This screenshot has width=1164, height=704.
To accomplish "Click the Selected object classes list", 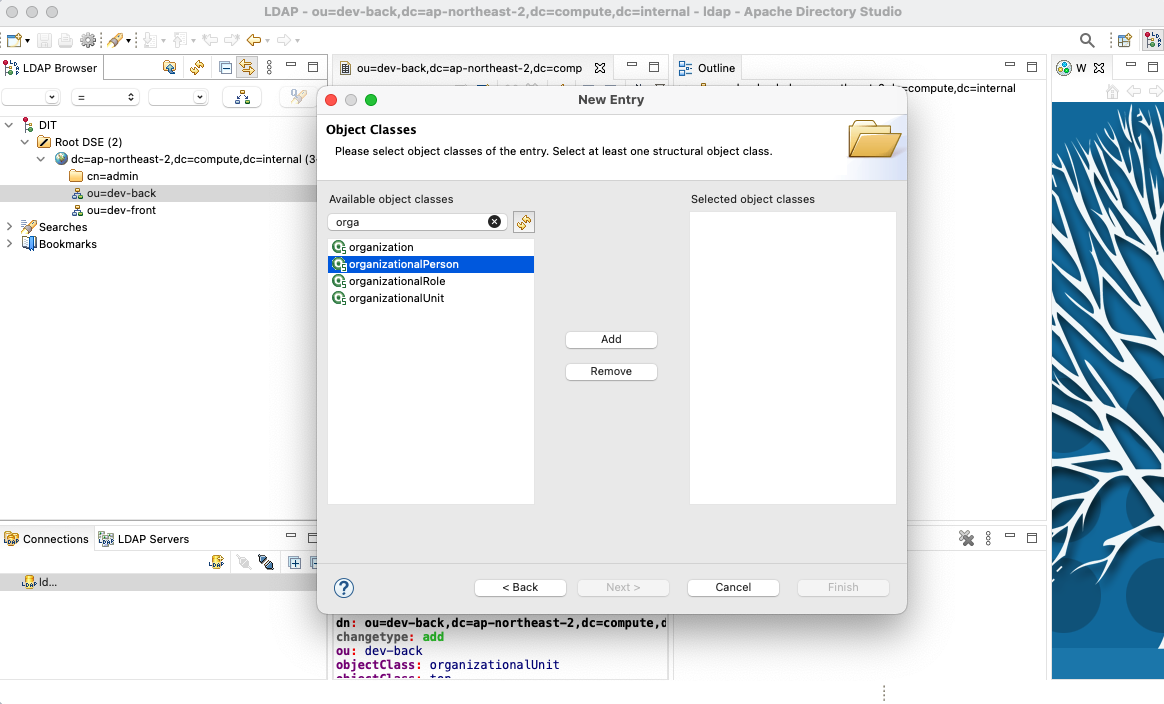I will coord(793,358).
